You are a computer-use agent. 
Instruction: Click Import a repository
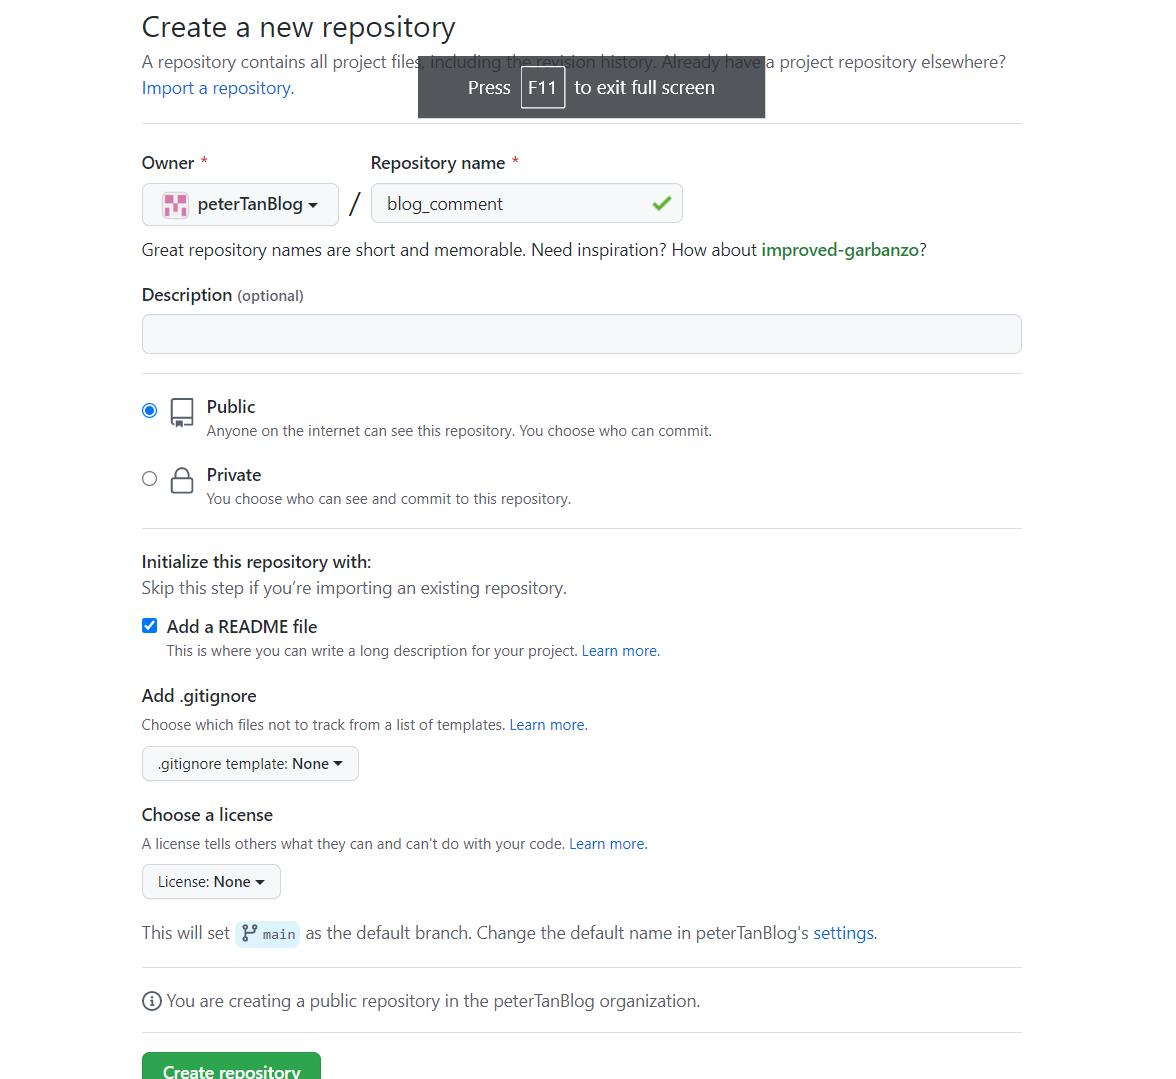coord(216,88)
